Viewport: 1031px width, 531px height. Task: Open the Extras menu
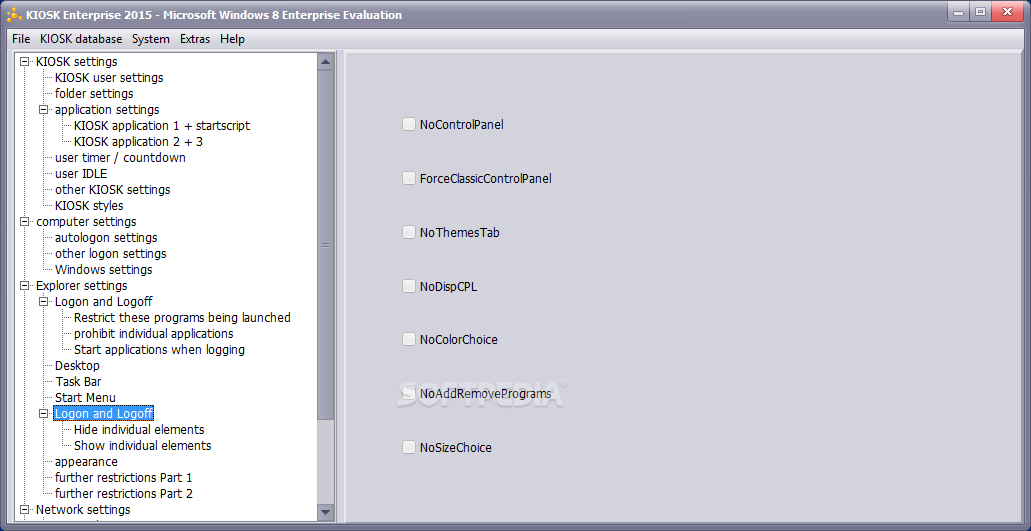(195, 39)
